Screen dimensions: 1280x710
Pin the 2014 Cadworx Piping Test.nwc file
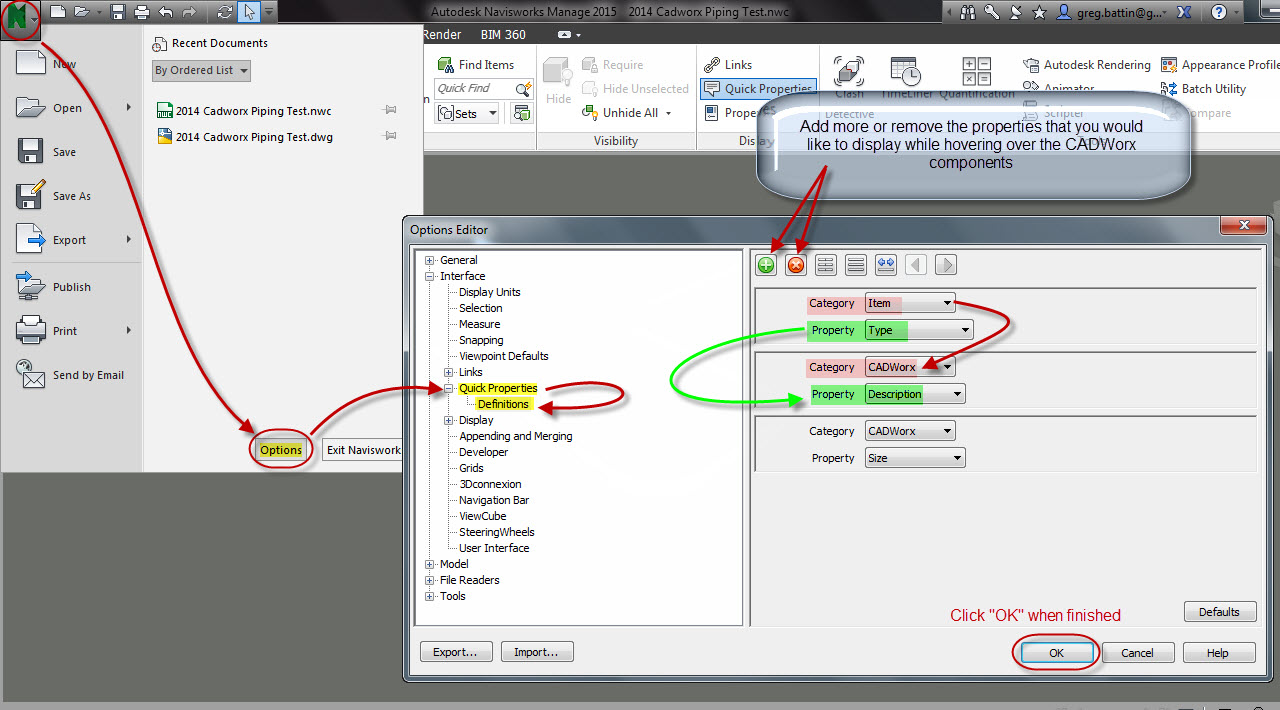tap(390, 110)
